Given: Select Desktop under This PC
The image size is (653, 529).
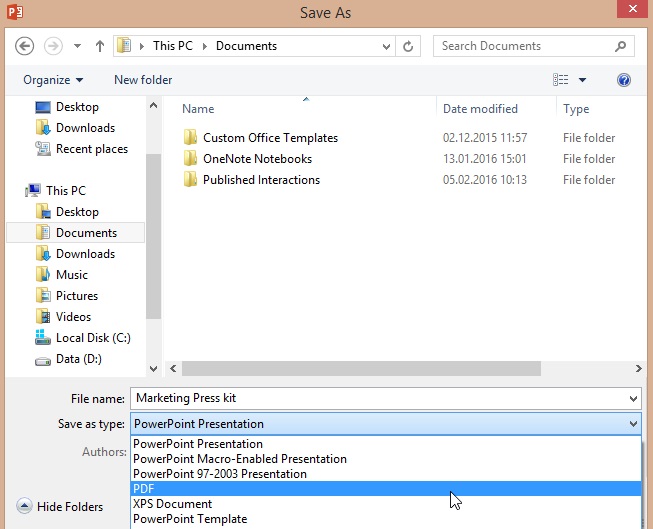Looking at the screenshot, I should pos(67,212).
